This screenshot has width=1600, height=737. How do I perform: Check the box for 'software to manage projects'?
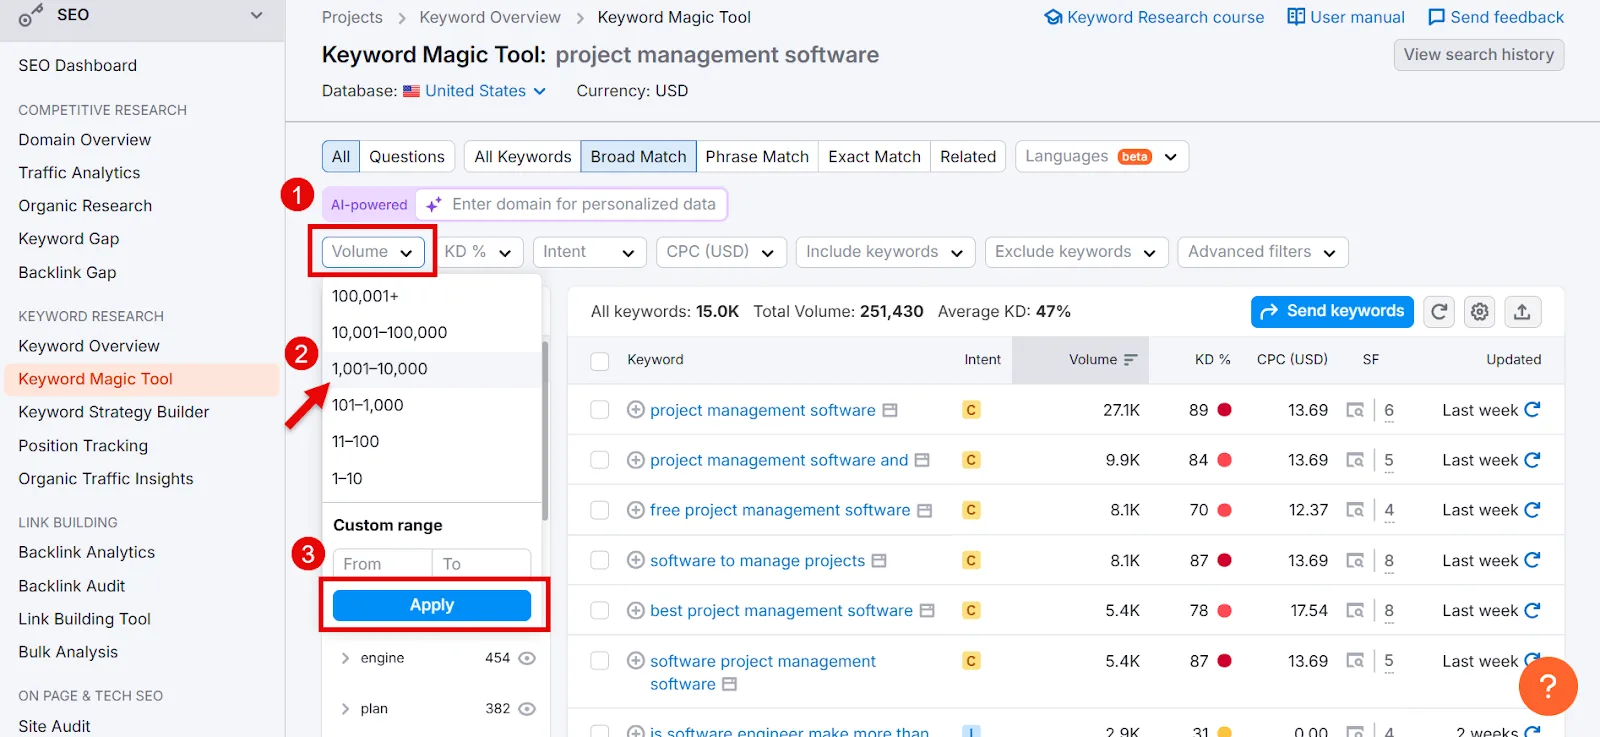[600, 560]
